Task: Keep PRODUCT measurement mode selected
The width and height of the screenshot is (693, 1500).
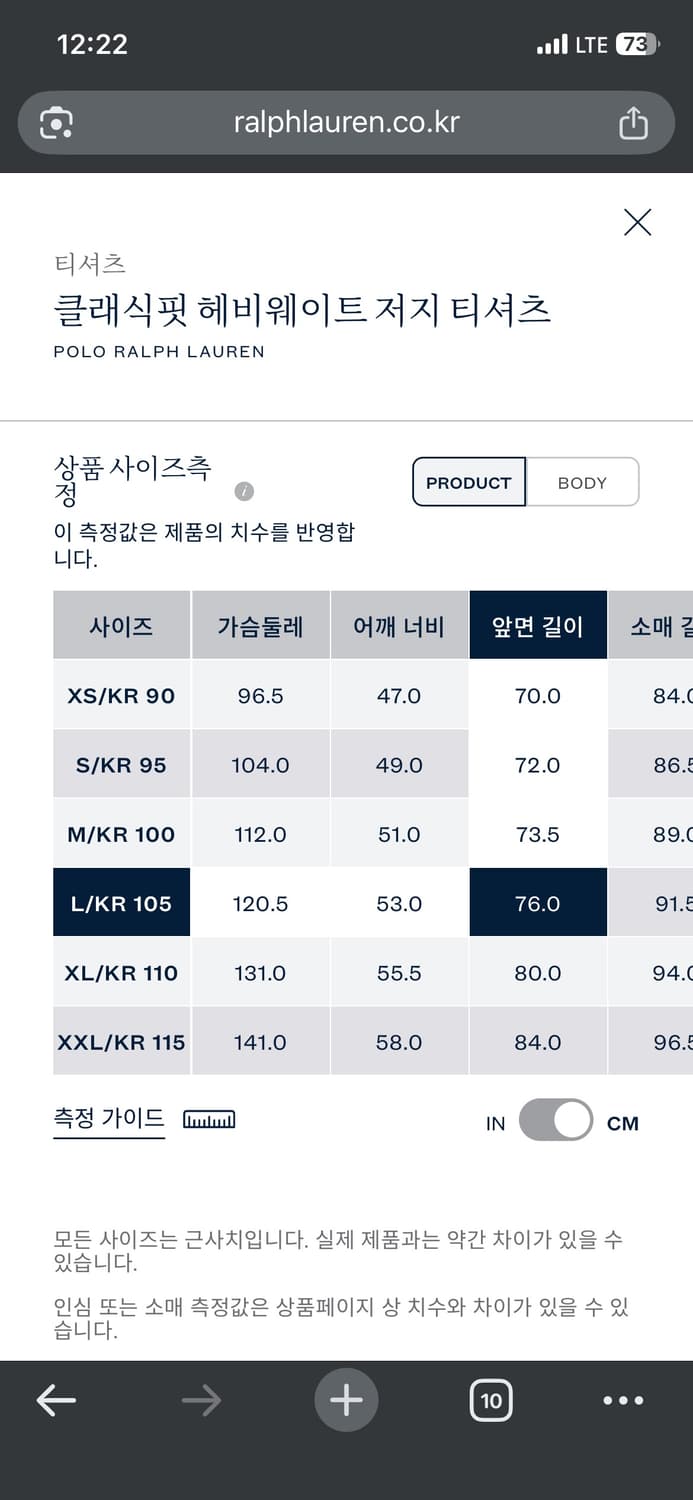Action: click(468, 482)
